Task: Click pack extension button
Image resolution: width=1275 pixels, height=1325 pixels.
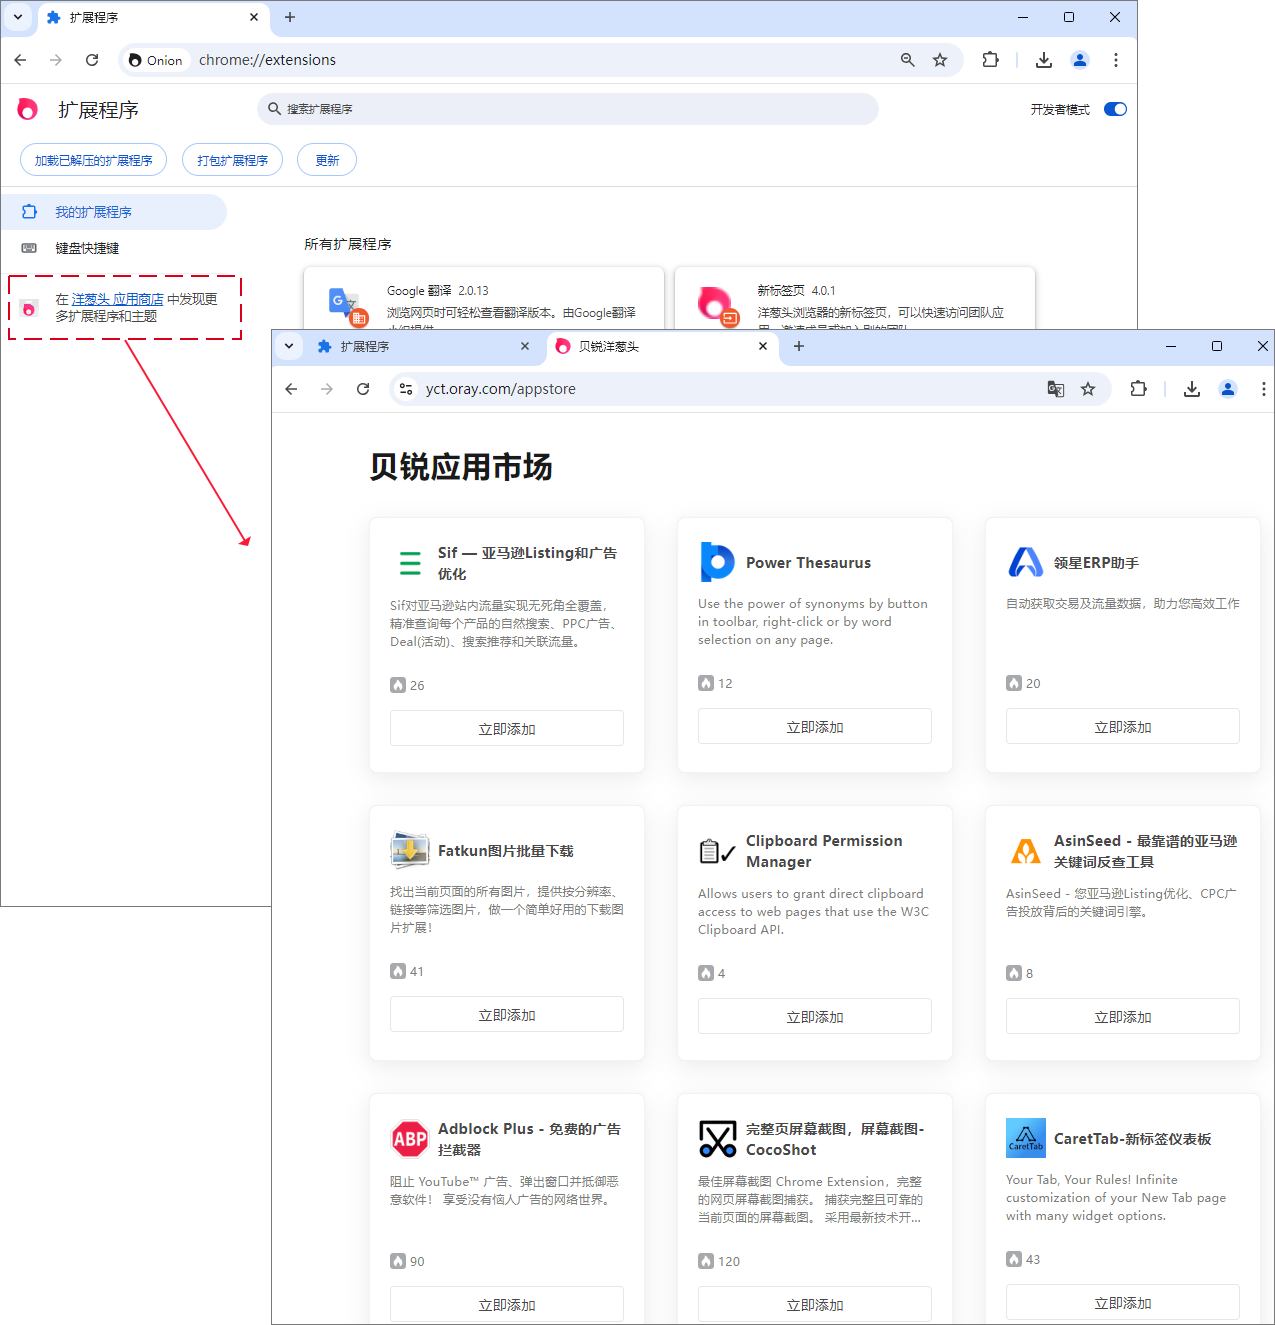Action: pos(232,160)
